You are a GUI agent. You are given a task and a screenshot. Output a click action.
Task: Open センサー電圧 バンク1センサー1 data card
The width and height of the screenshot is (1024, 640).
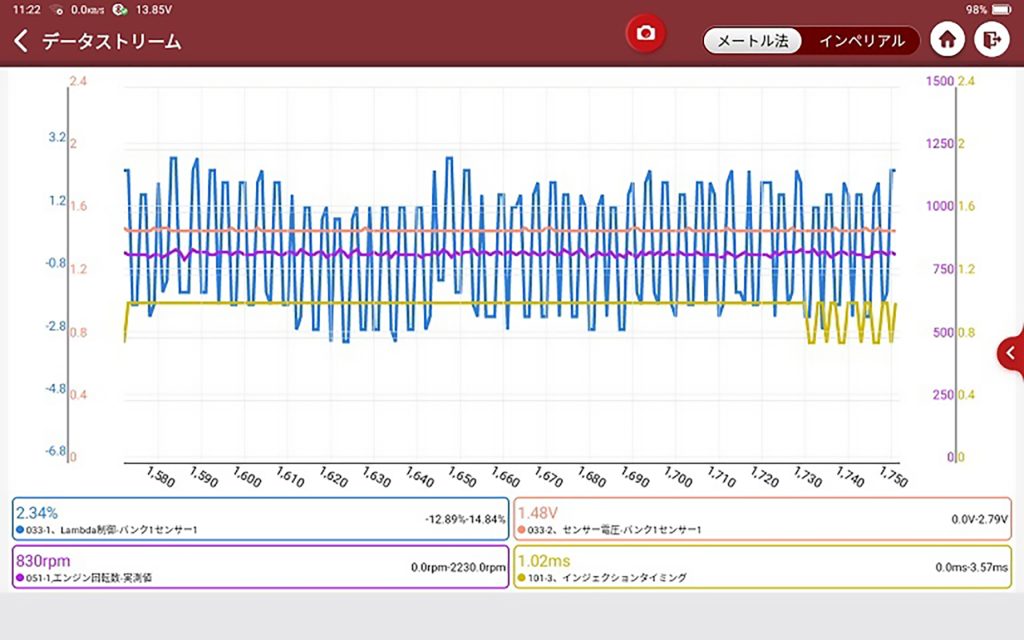762,519
